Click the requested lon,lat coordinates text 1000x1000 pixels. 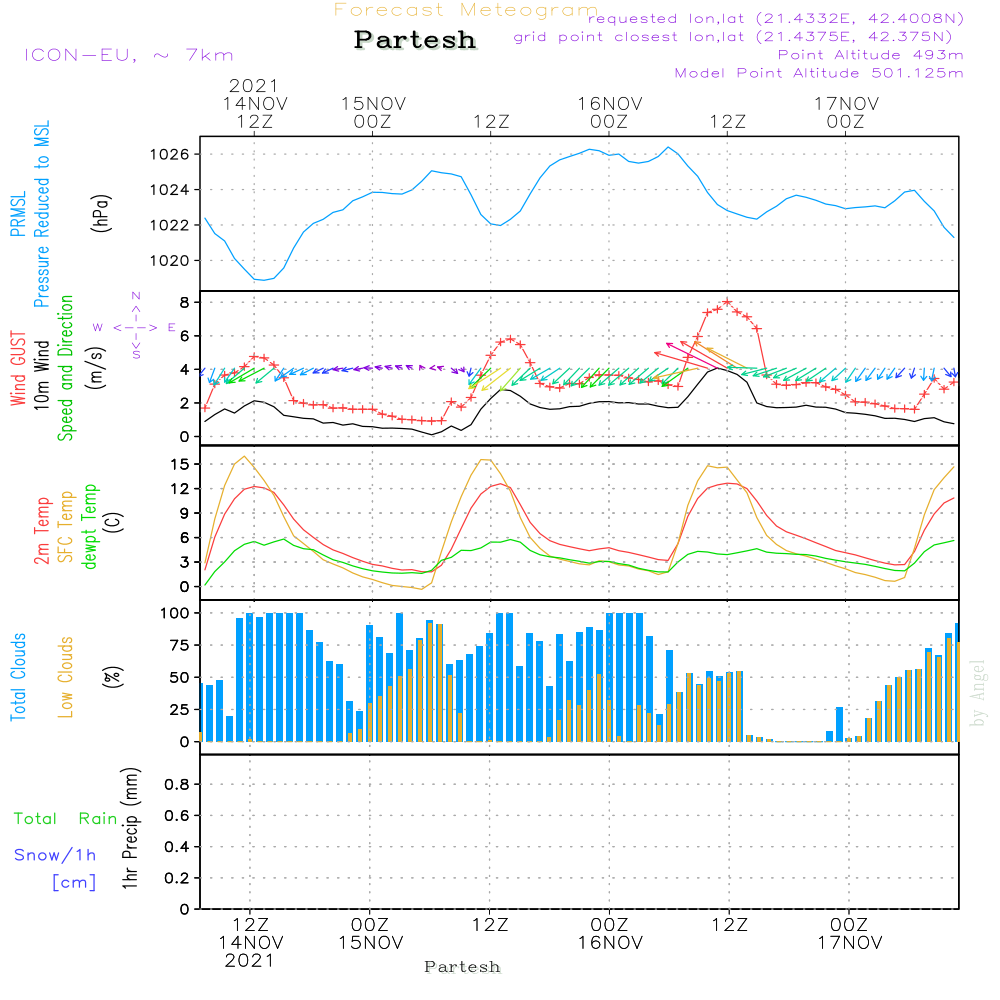[x=776, y=19]
